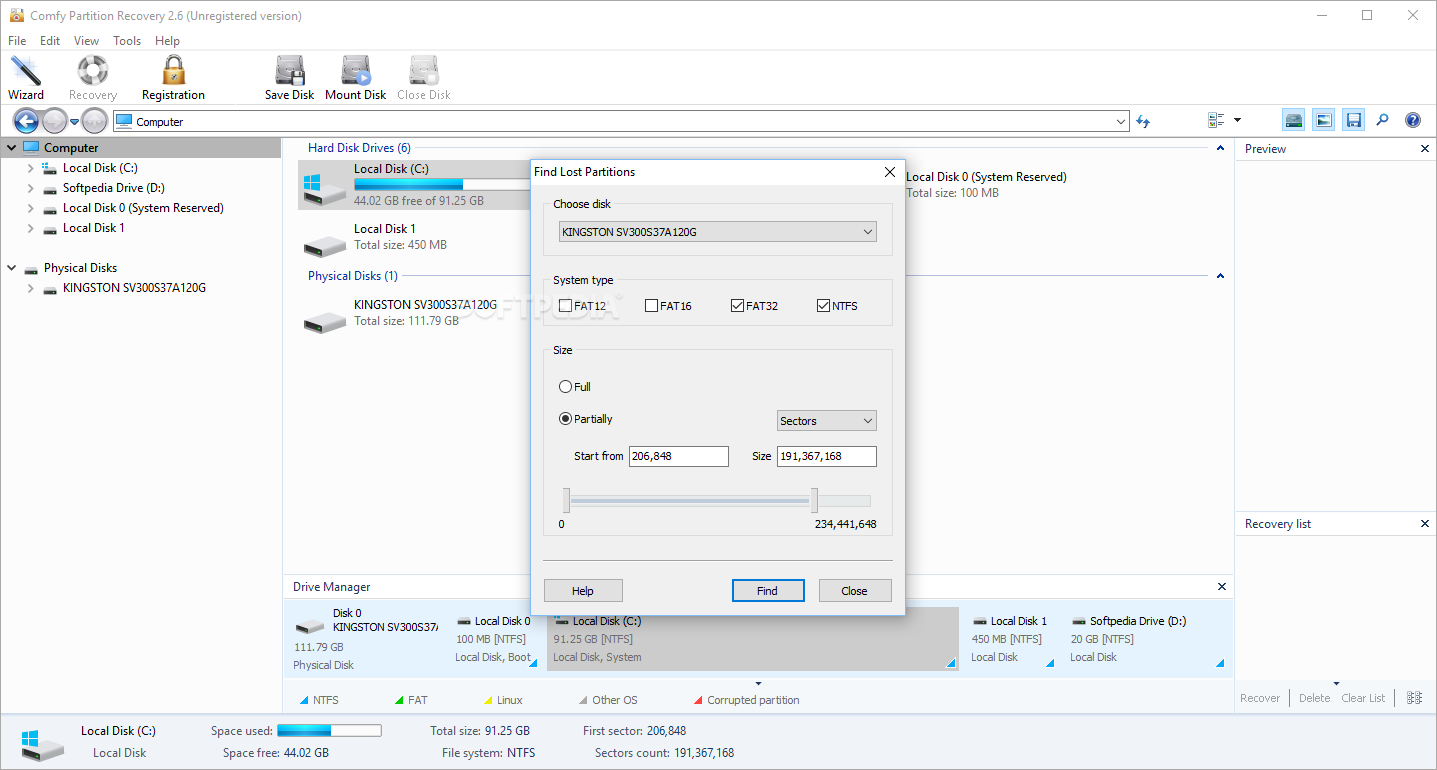
Task: Click Disk 0 KINGSTON in Drive Manager
Action: [x=367, y=638]
